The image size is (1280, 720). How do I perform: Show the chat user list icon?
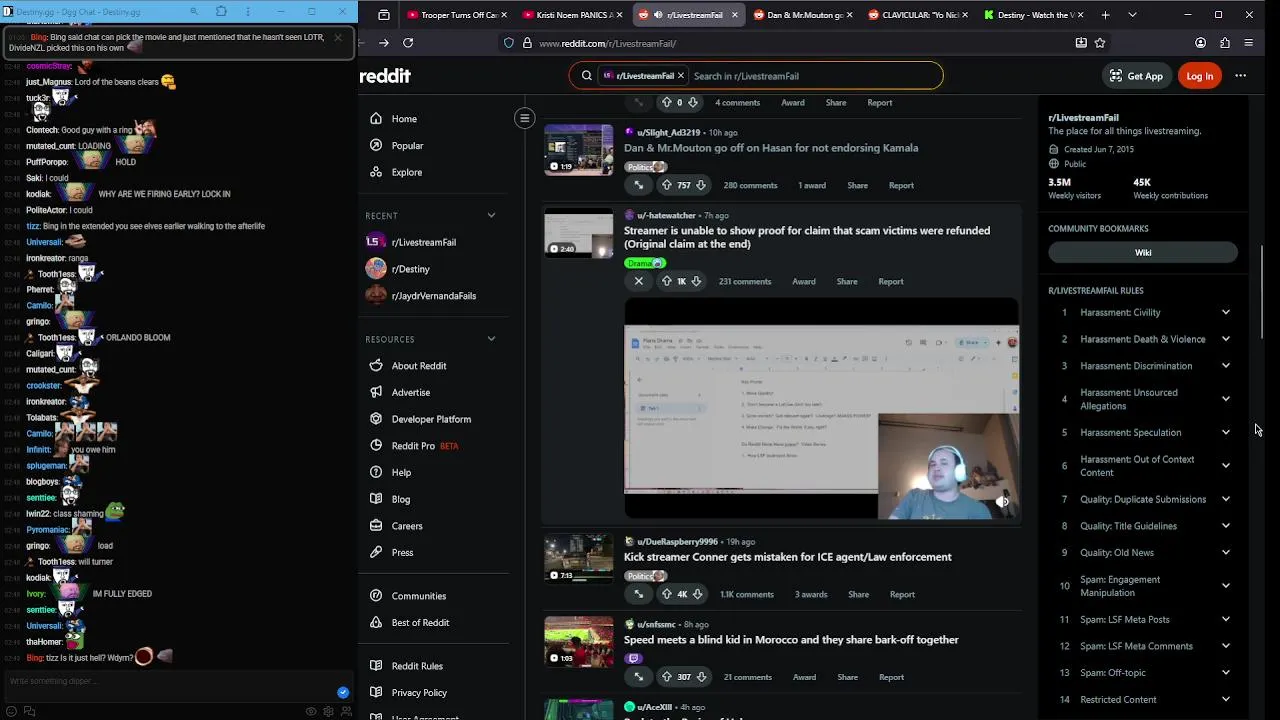click(346, 711)
